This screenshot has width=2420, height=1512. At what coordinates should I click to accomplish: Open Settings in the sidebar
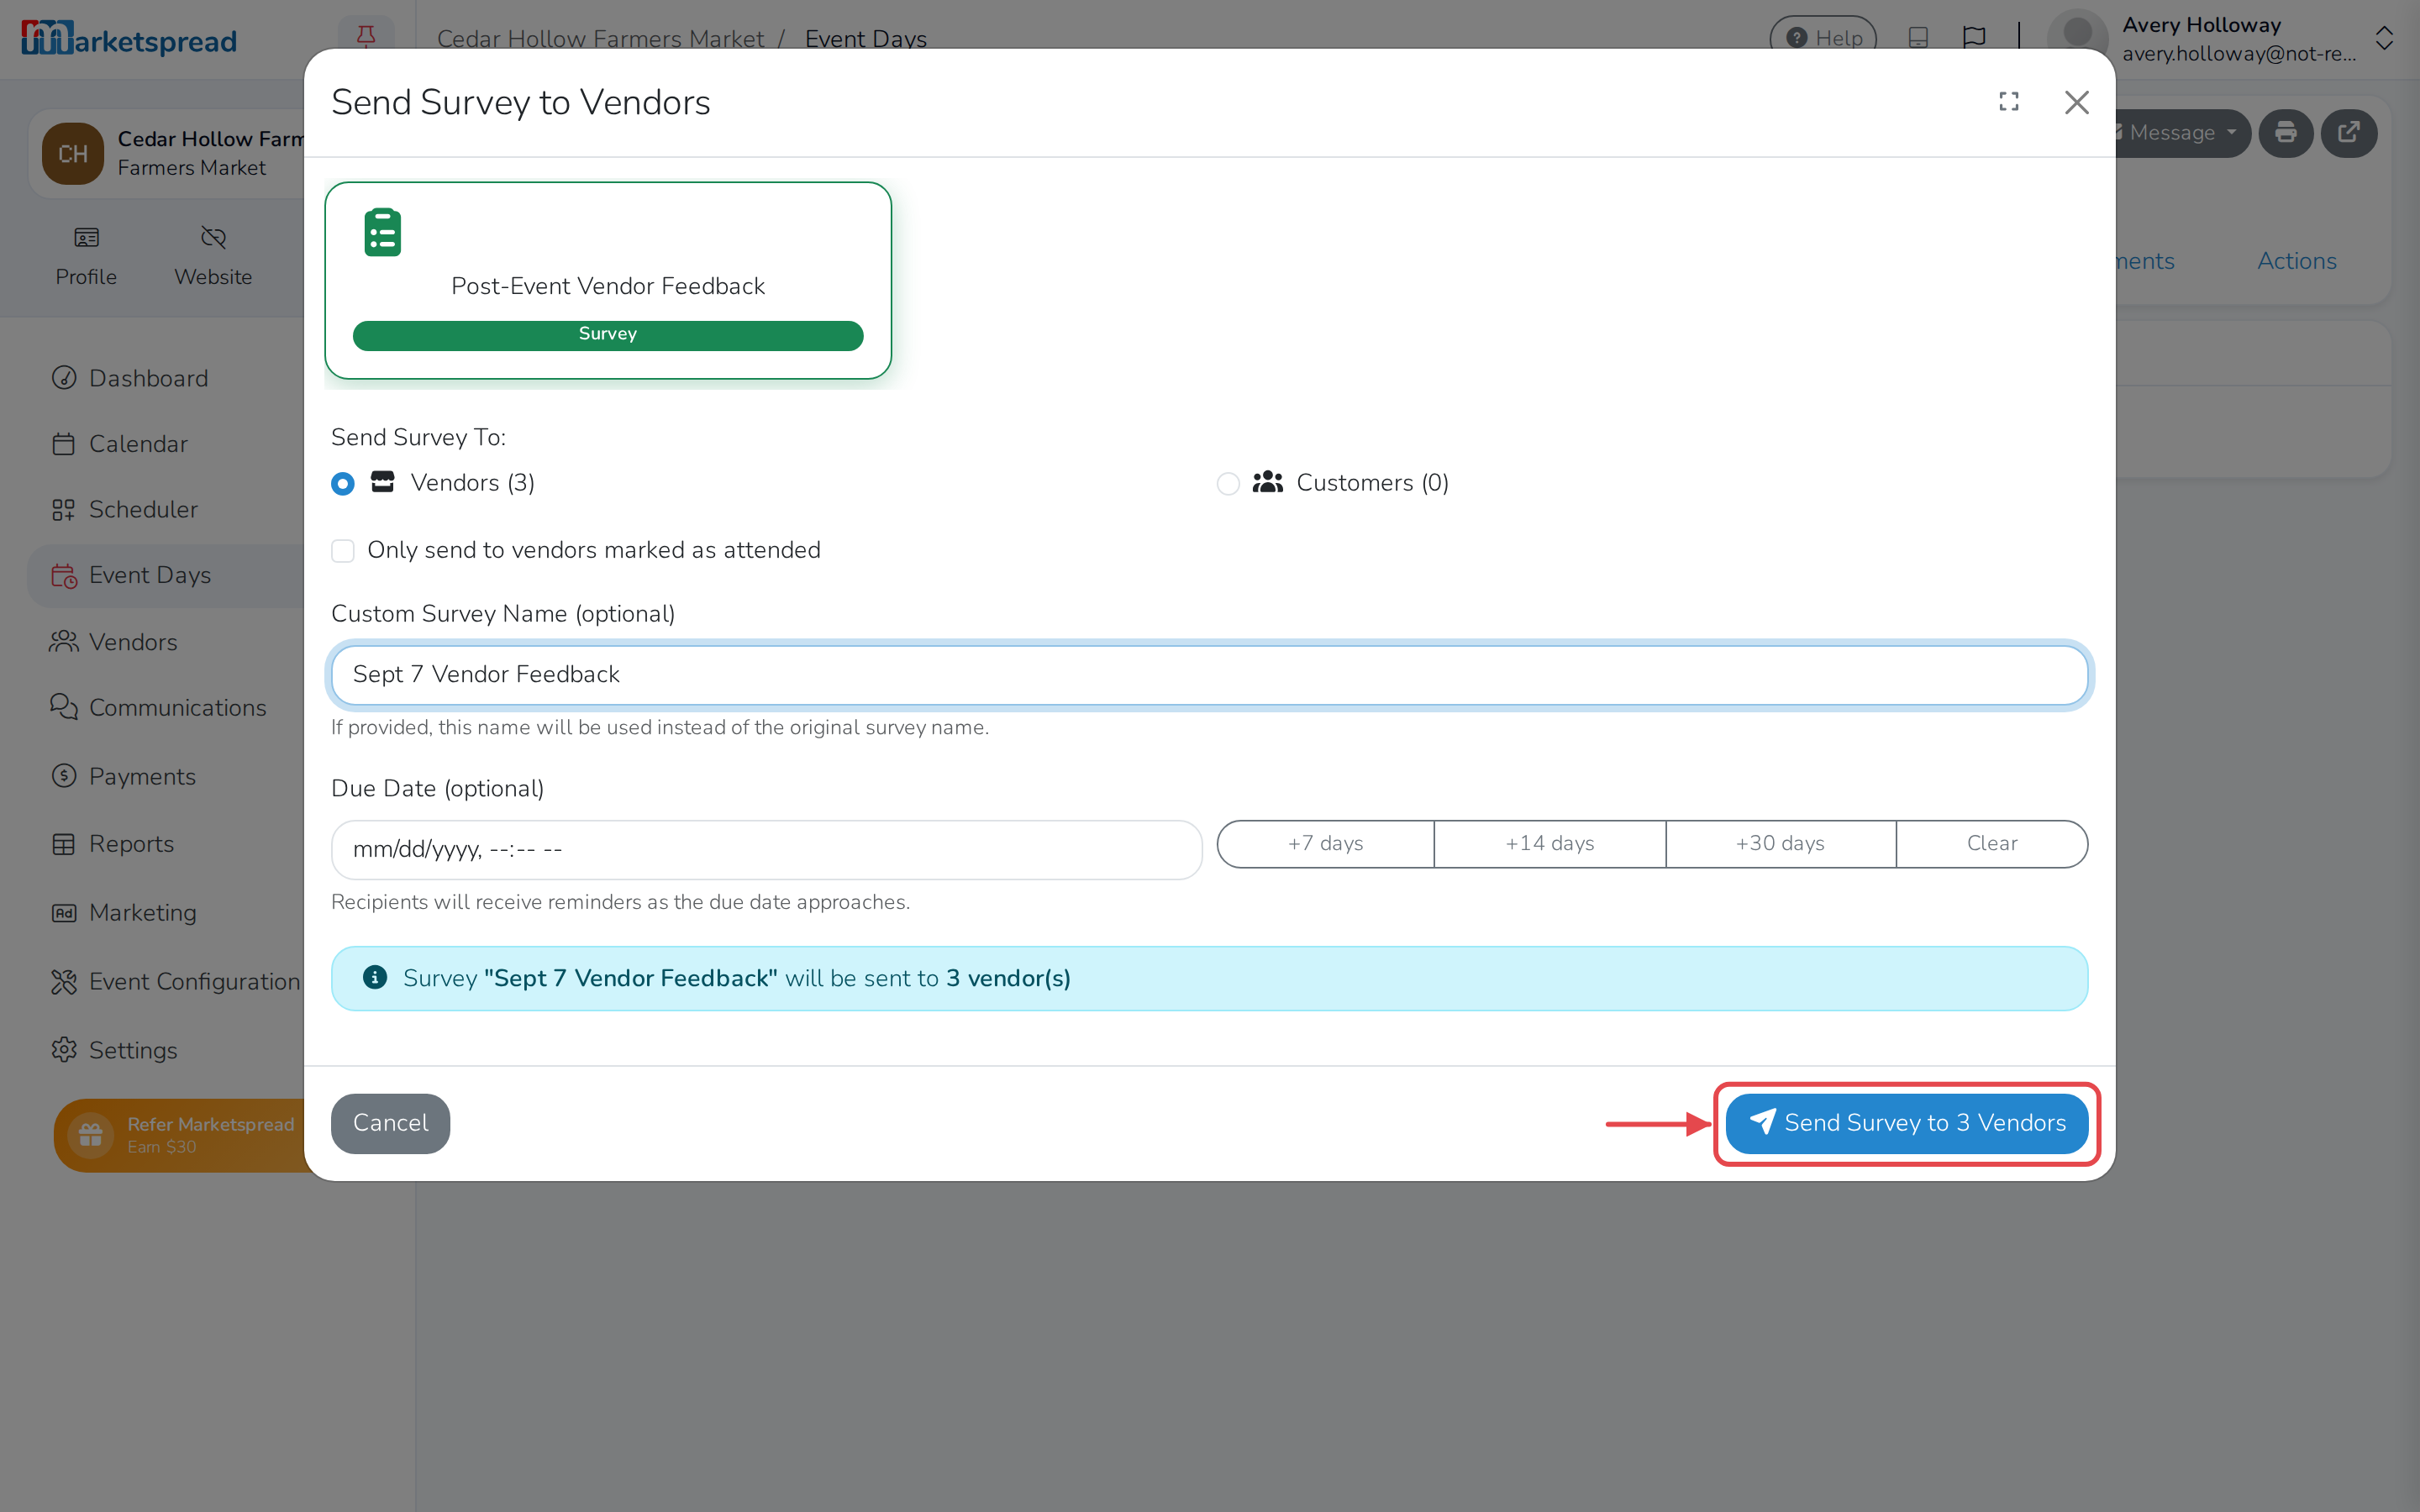pos(133,1051)
